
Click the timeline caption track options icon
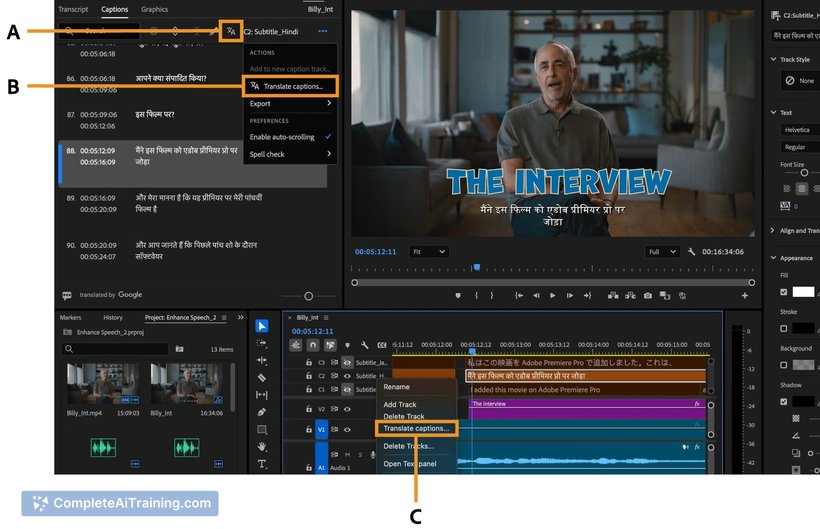(x=382, y=346)
